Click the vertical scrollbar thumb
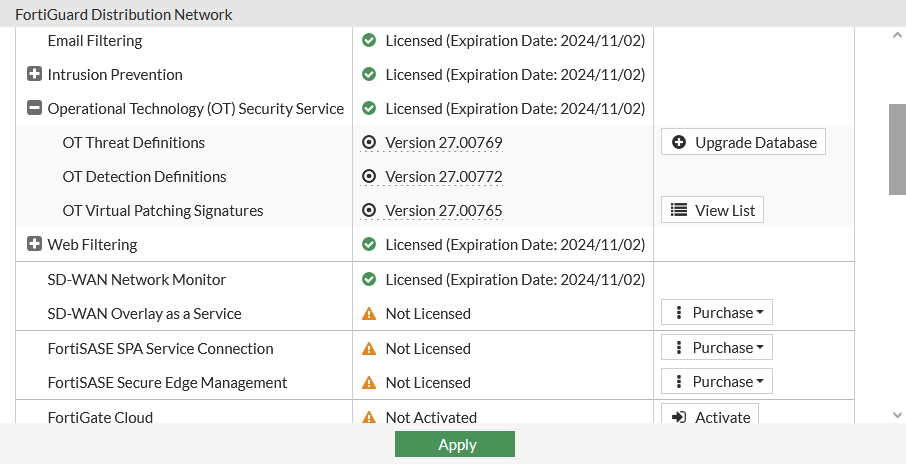 [x=897, y=149]
